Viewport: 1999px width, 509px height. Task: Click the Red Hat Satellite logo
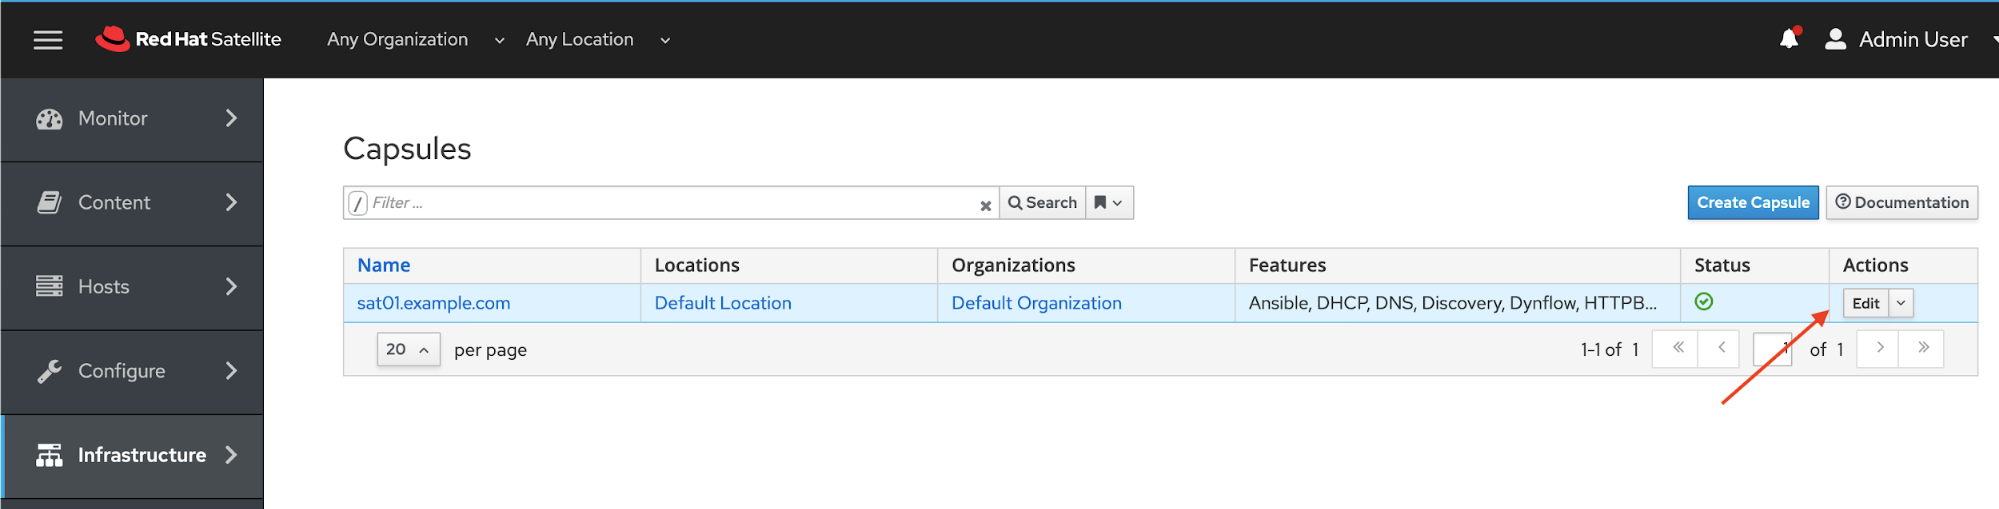point(189,40)
